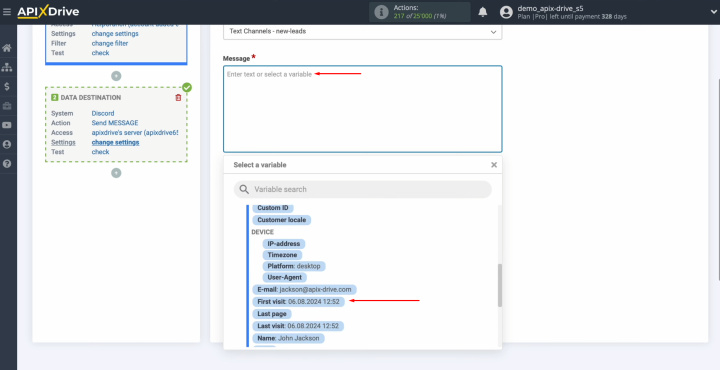The width and height of the screenshot is (720, 370).
Task: Select the Customer locale variable
Action: [281, 220]
